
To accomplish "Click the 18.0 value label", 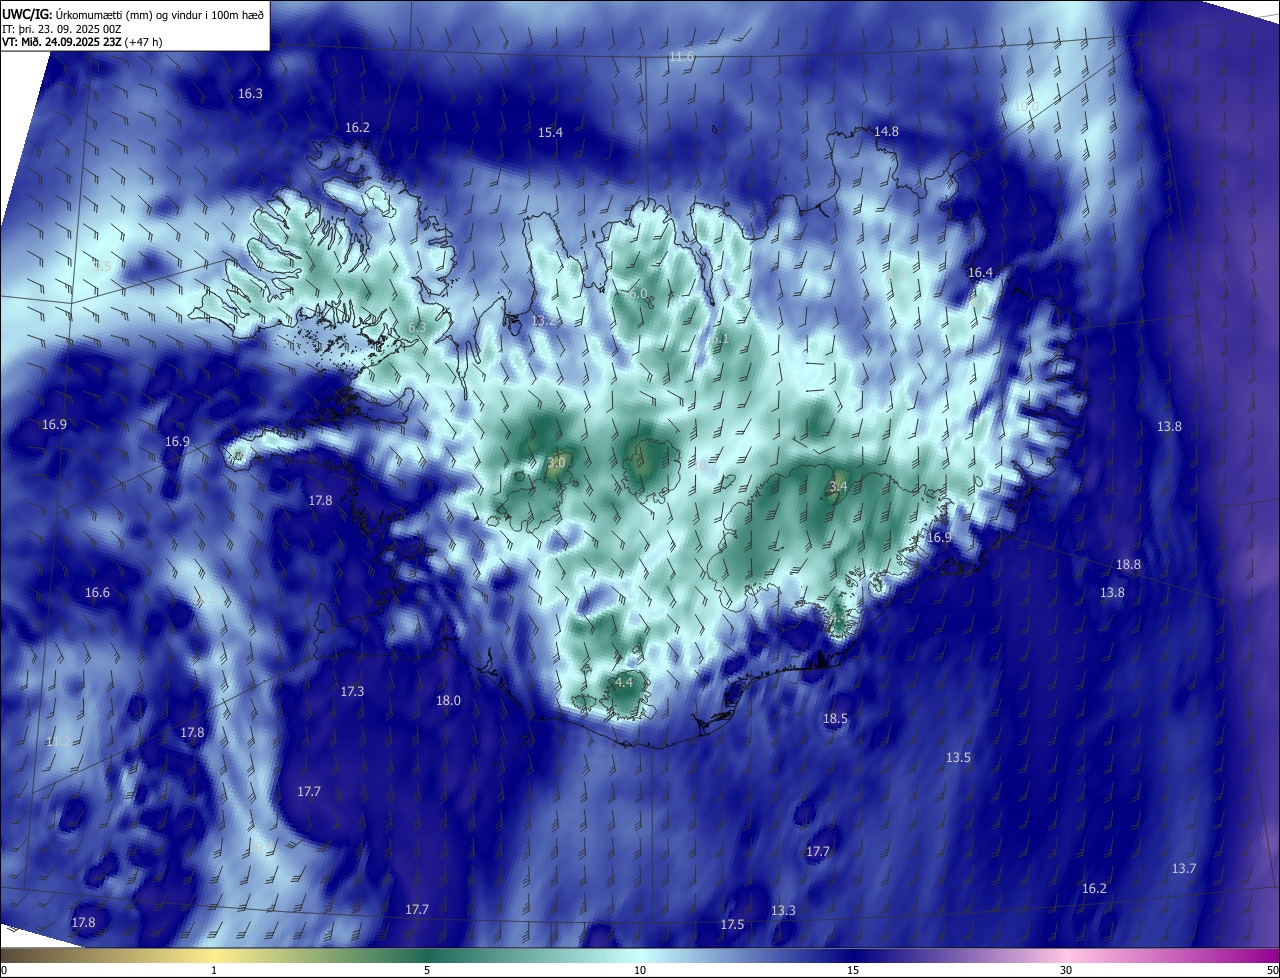I will (x=448, y=701).
